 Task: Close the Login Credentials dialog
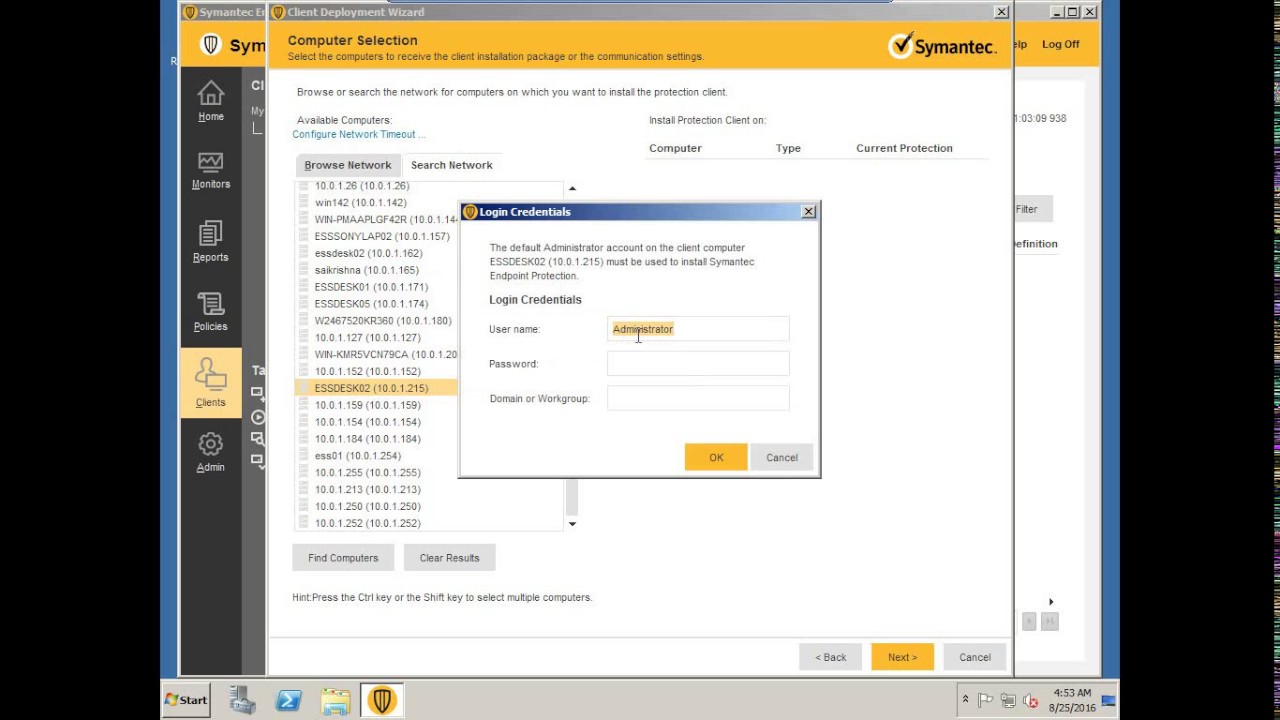tap(808, 211)
